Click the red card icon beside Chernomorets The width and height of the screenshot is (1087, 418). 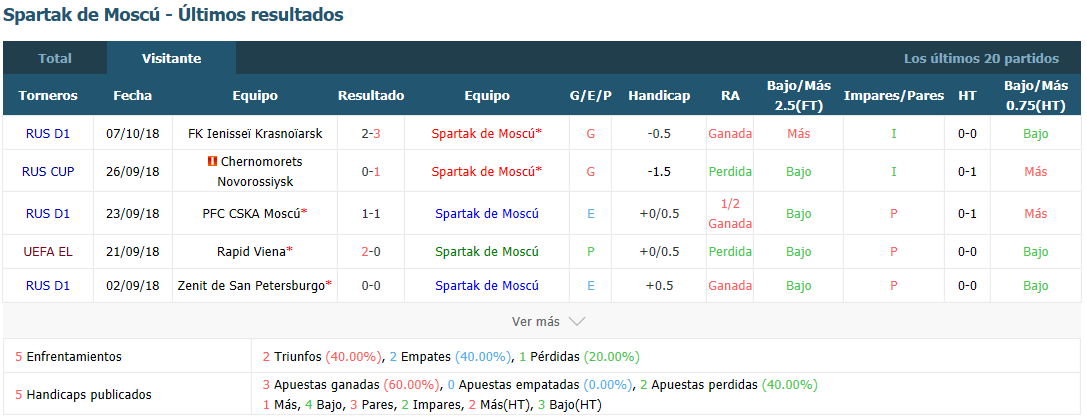[x=212, y=162]
